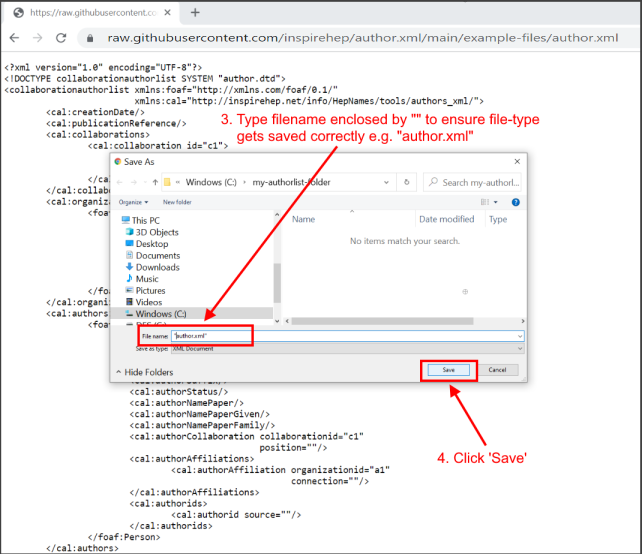Click the browser back arrow
Screen dimensions: 642x554
14,38
